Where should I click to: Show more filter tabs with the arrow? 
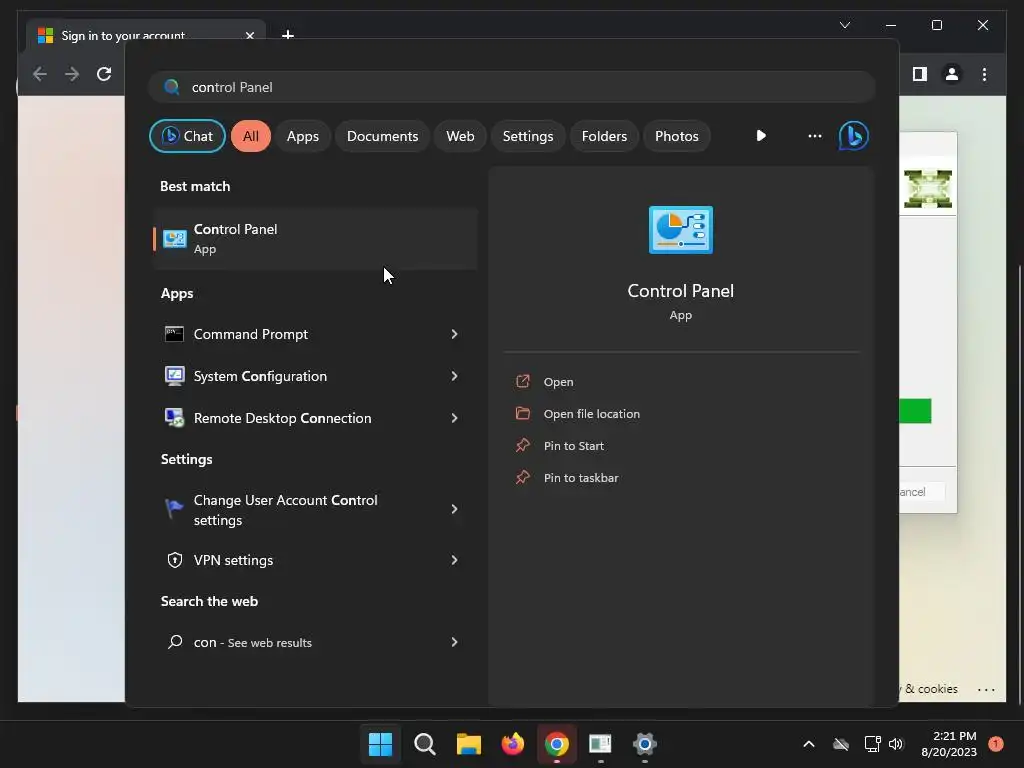761,136
